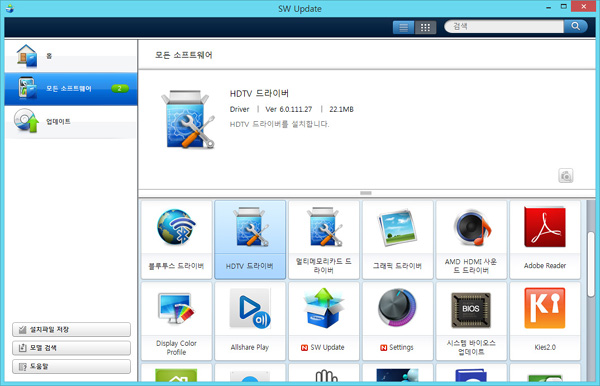600x386 pixels.
Task: Click the search input field
Action: click(x=504, y=26)
